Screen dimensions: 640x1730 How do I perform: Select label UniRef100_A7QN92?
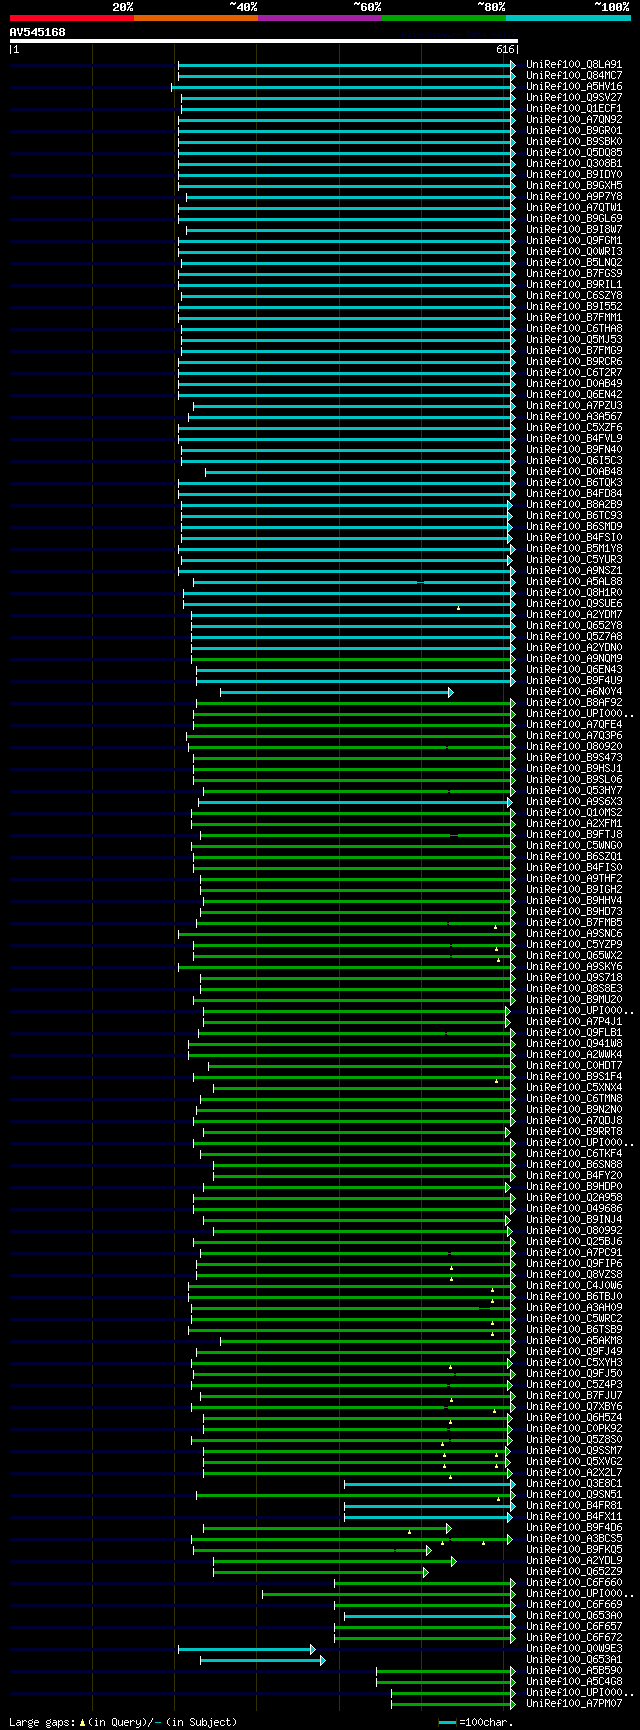[x=574, y=119]
